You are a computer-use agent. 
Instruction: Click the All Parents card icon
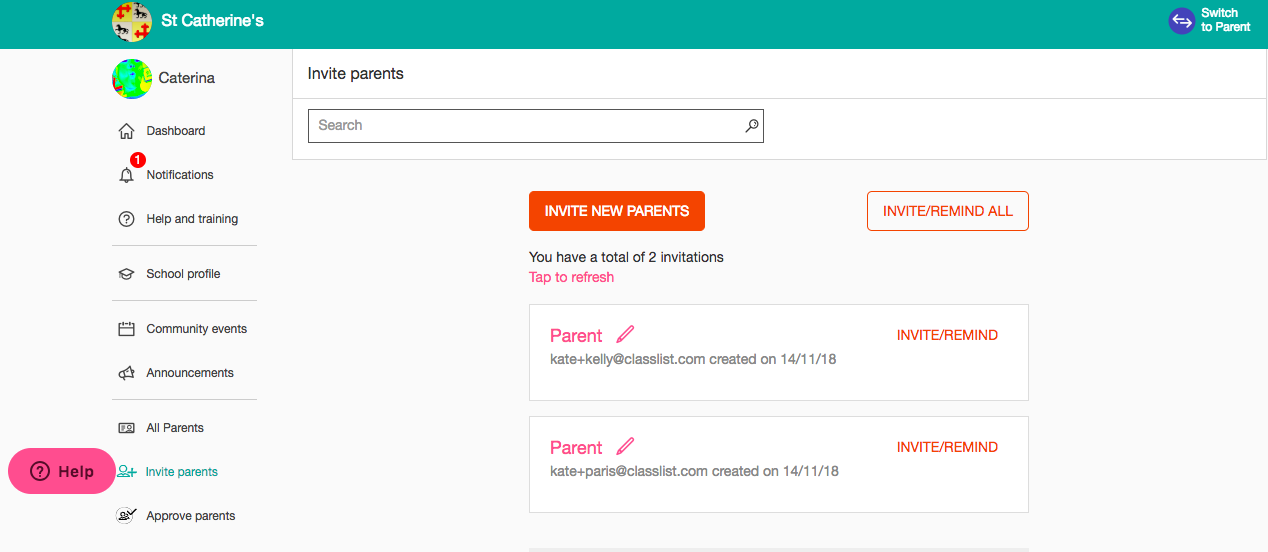[x=126, y=428]
